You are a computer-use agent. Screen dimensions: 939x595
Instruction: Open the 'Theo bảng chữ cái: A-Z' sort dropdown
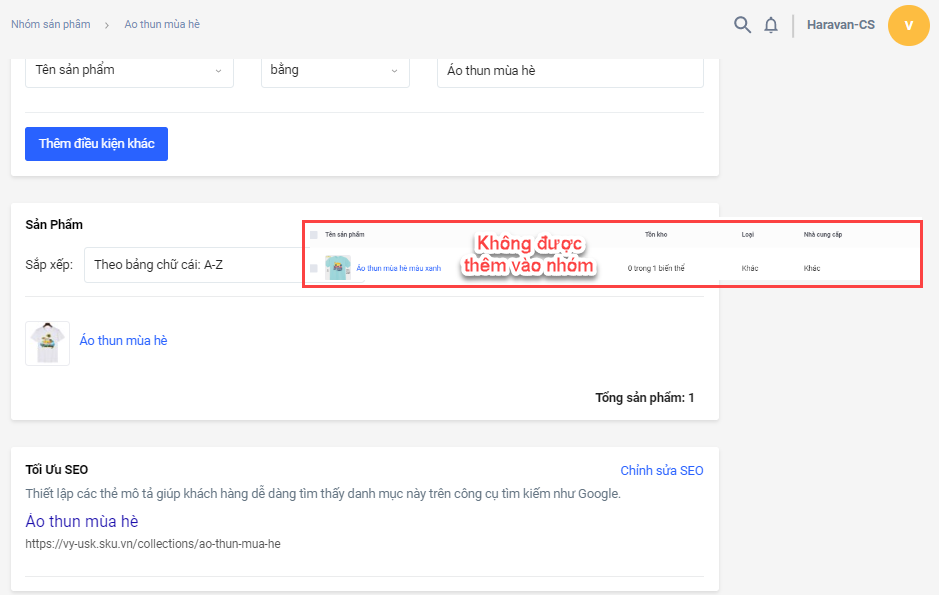point(190,265)
